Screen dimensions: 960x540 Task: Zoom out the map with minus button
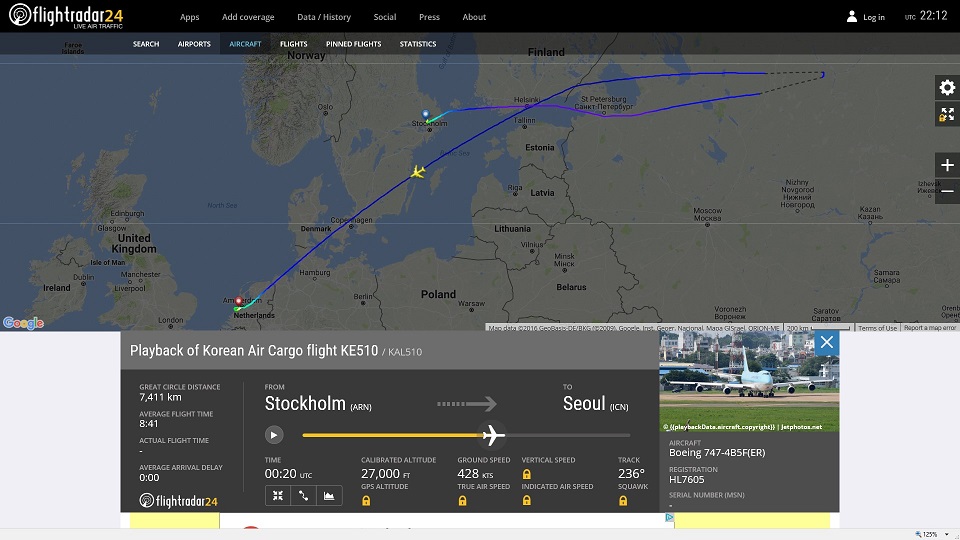[947, 192]
